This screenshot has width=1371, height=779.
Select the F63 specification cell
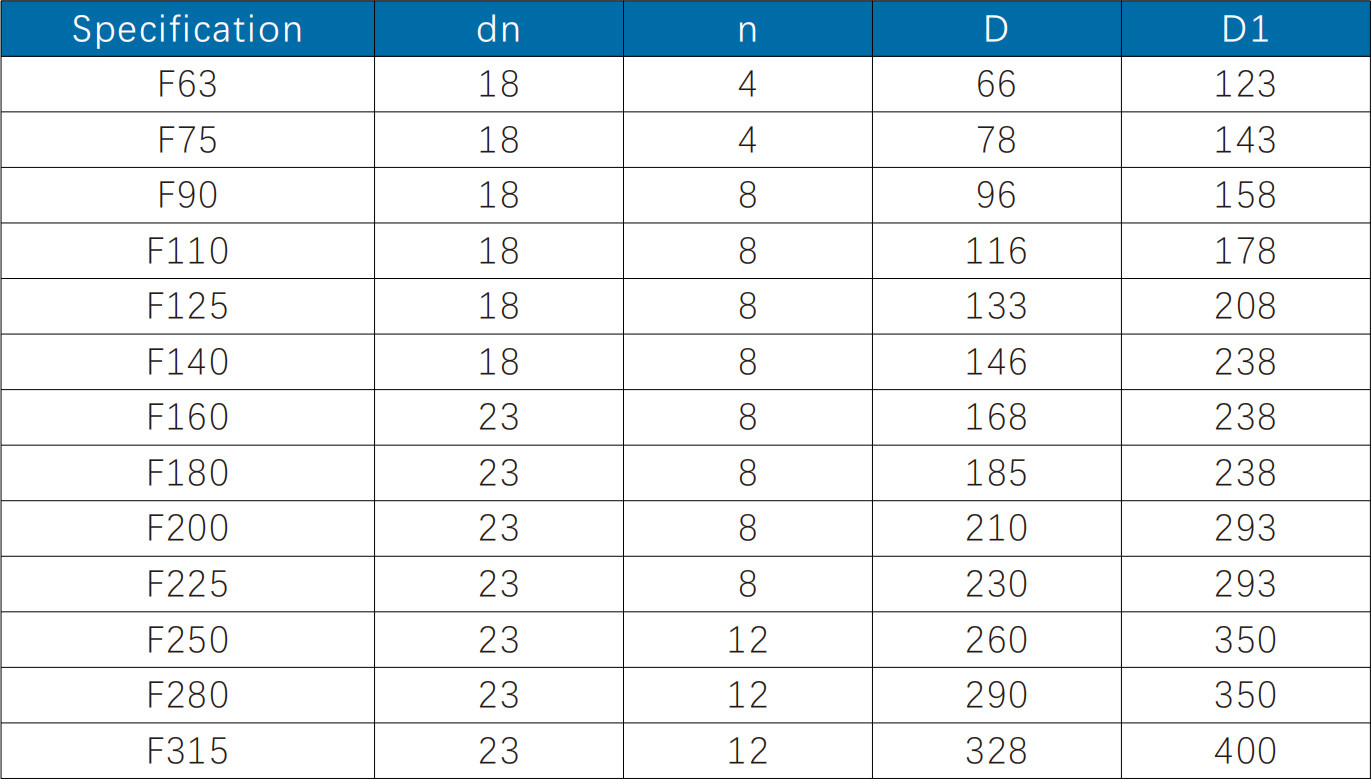click(187, 84)
